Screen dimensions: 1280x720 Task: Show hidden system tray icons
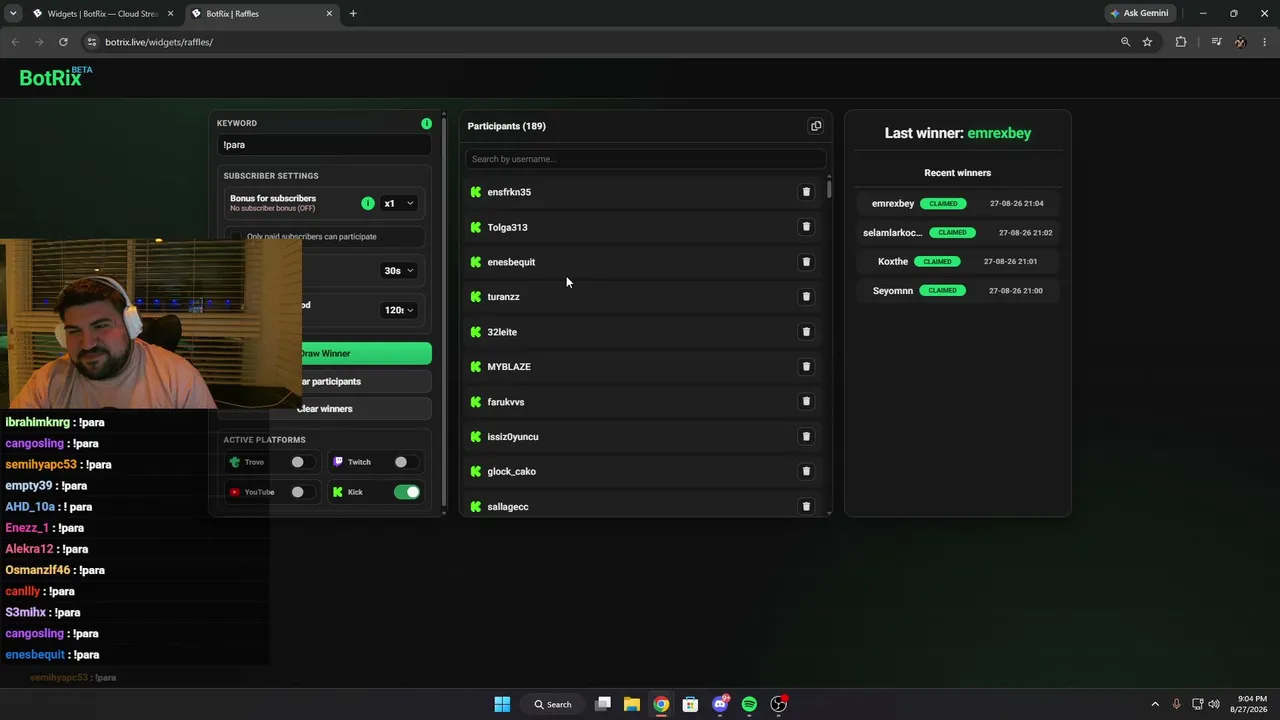(1155, 704)
